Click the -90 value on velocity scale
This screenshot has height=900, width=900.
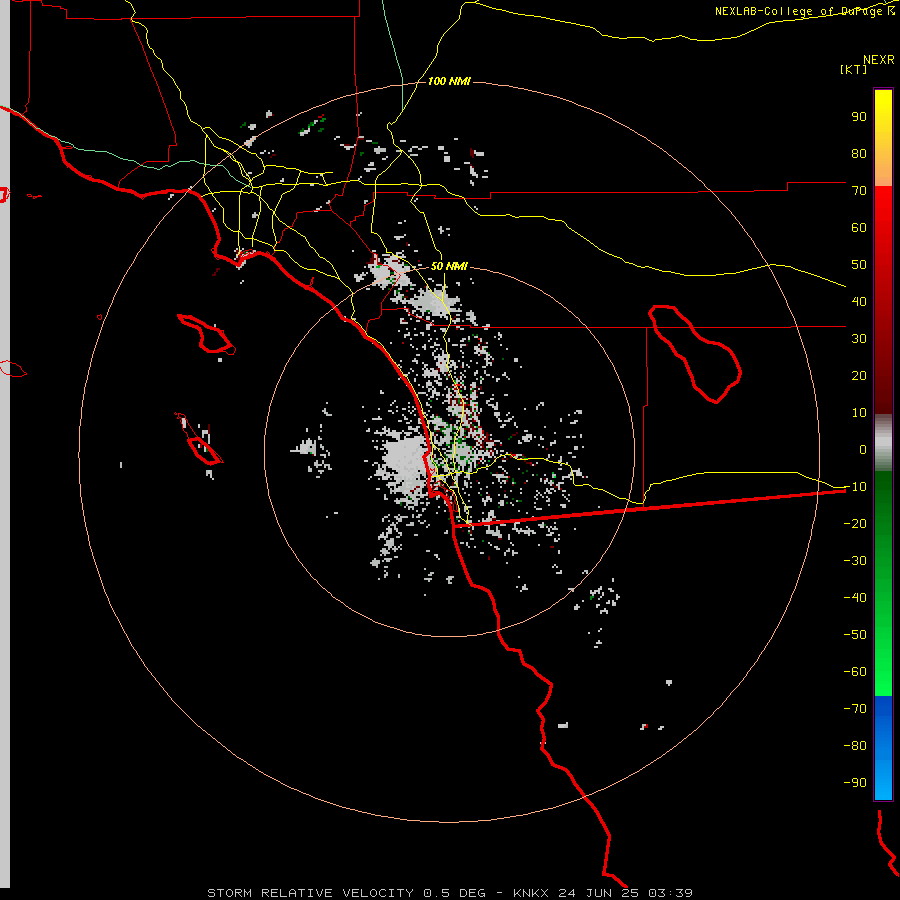[x=855, y=783]
